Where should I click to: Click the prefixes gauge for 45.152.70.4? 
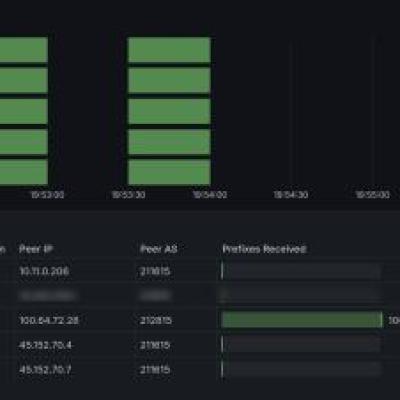[x=301, y=345]
